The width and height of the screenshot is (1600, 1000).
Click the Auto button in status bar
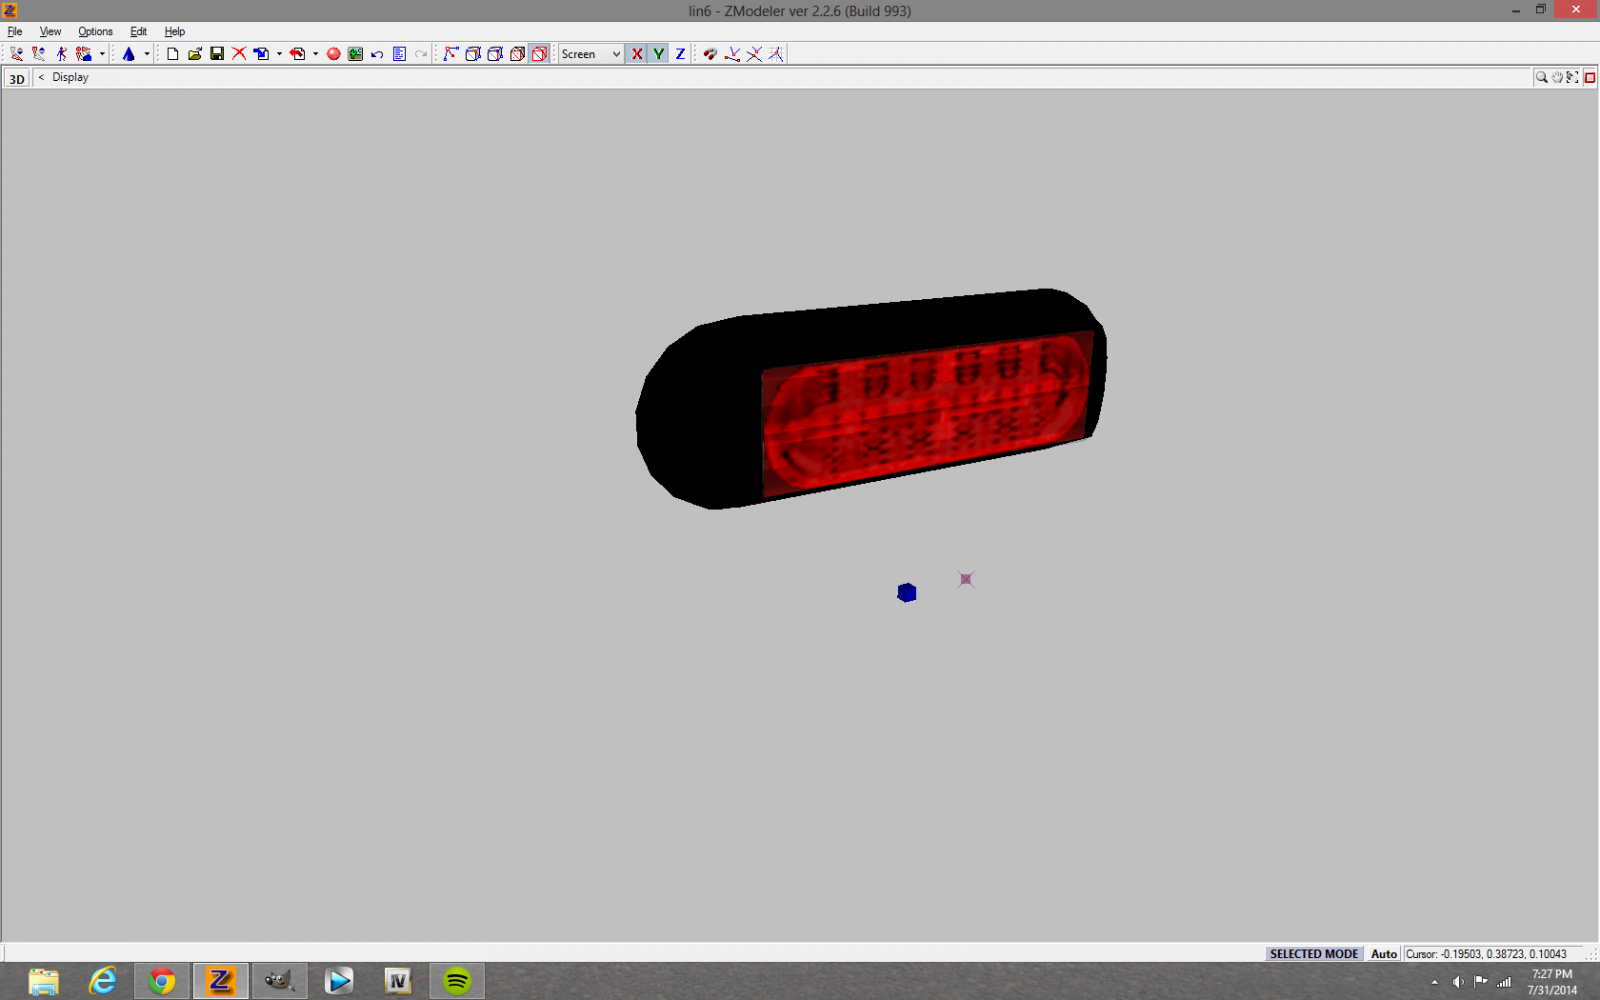click(1383, 954)
